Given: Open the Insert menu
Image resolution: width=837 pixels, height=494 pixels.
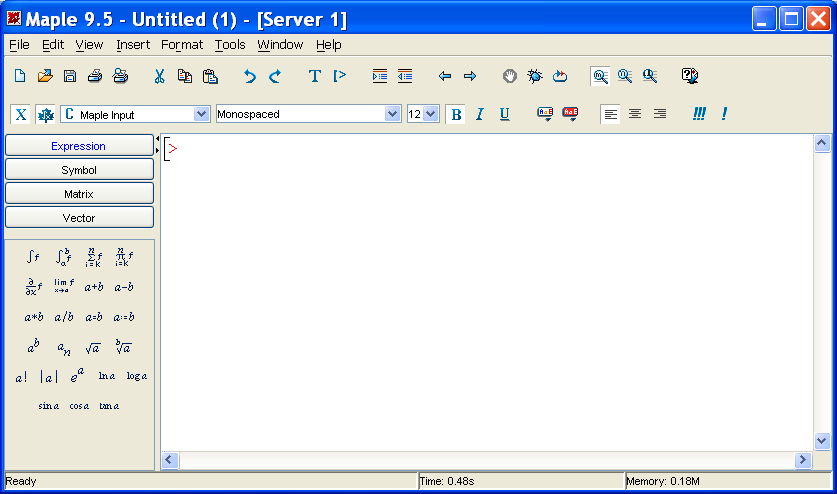Looking at the screenshot, I should point(133,45).
